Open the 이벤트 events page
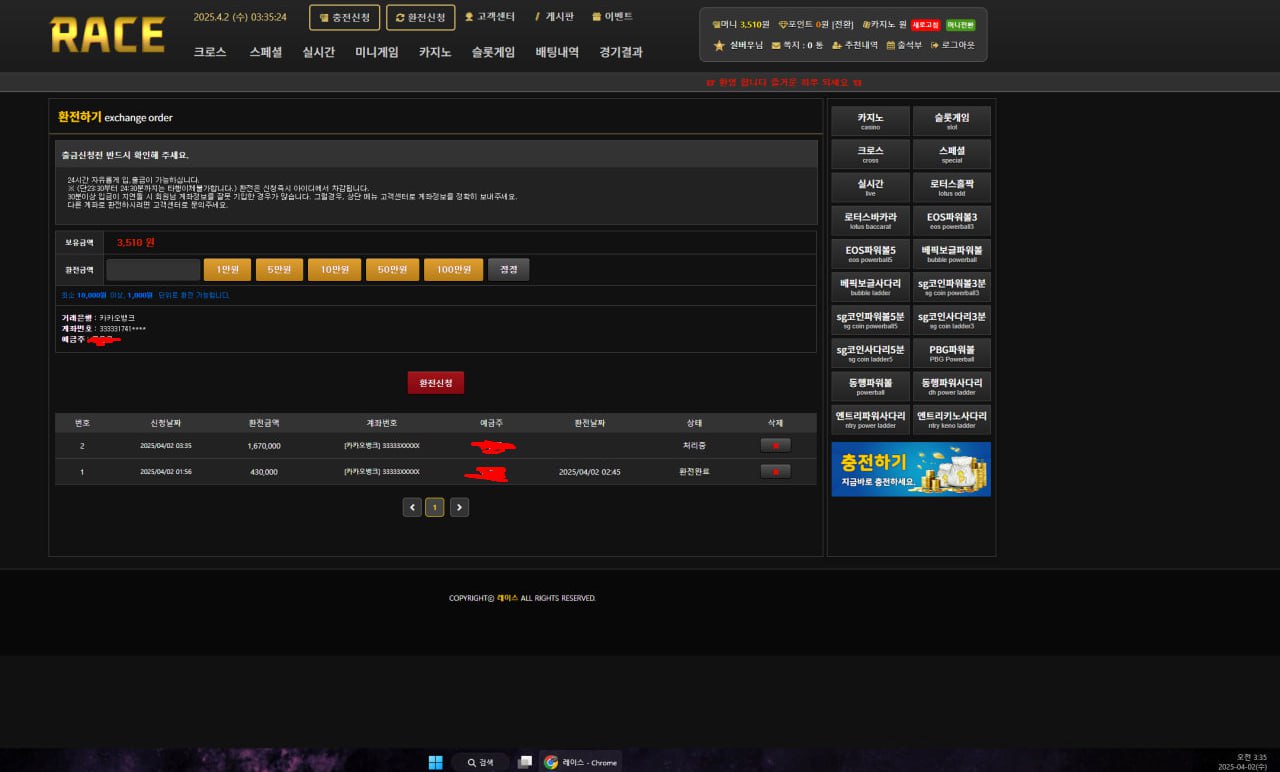Viewport: 1280px width, 772px height. tap(612, 17)
